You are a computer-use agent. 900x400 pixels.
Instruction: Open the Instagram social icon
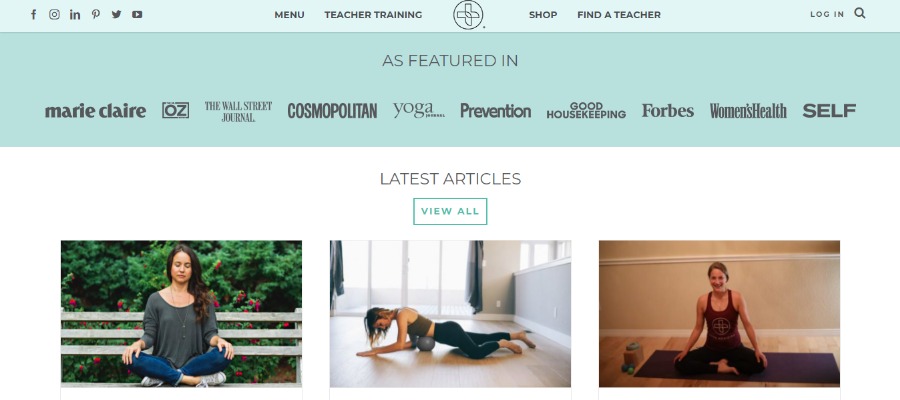(x=54, y=14)
